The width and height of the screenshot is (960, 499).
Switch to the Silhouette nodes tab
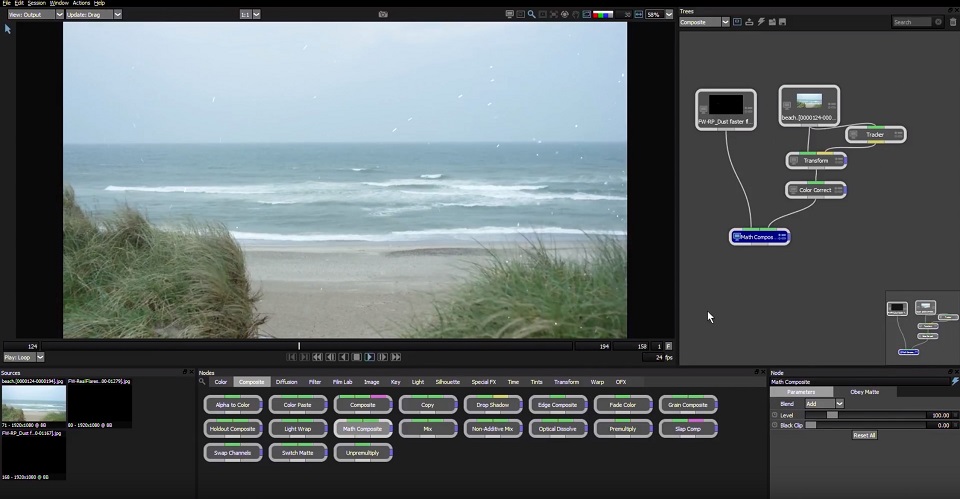[x=448, y=381]
